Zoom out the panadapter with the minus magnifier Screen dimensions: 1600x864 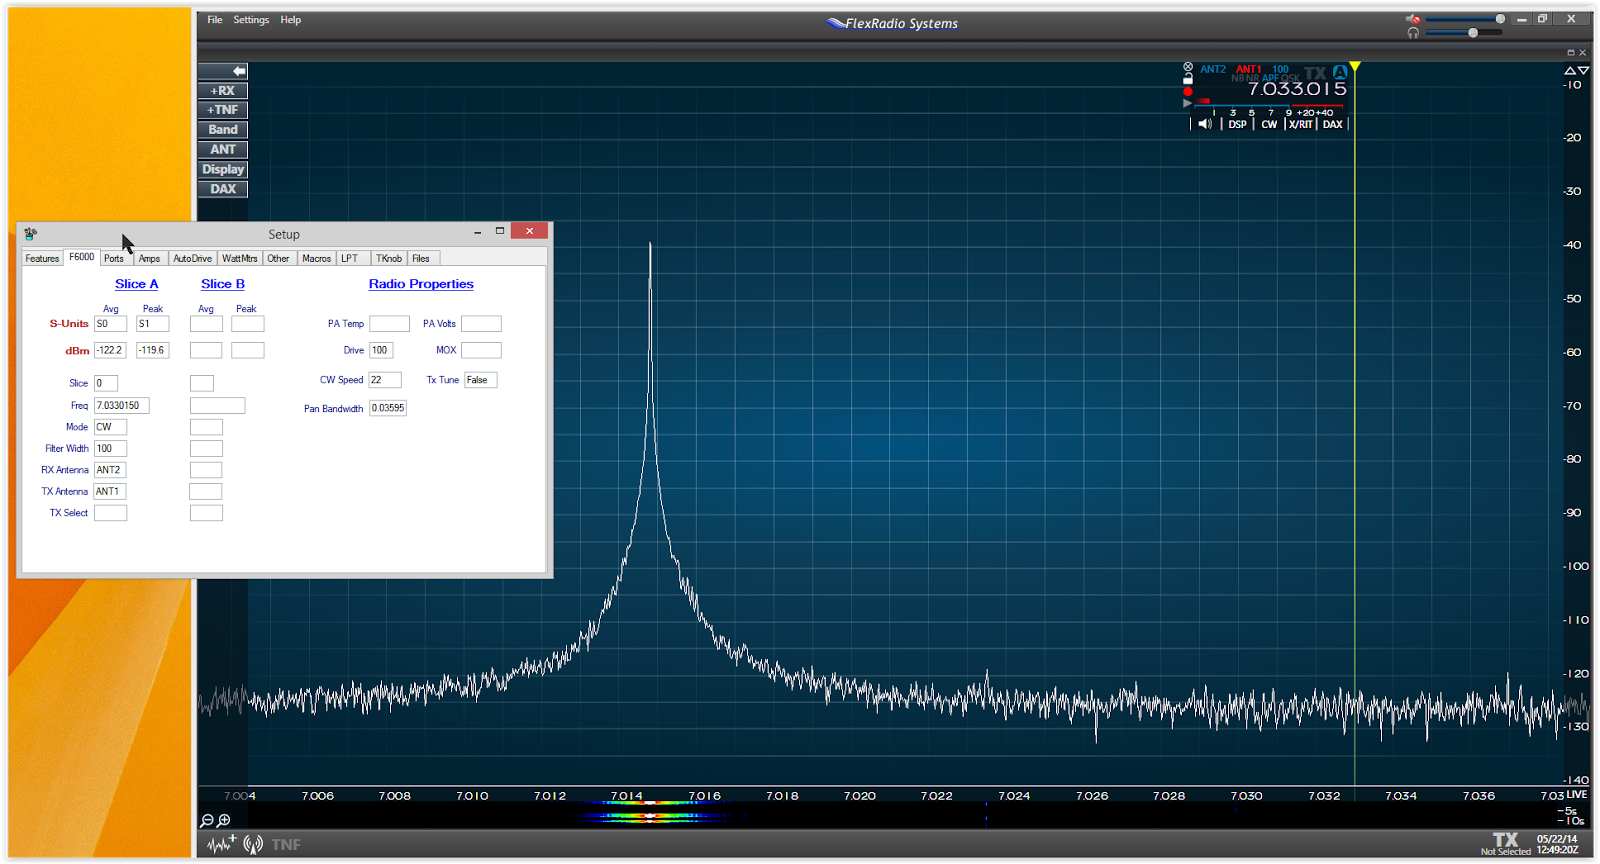pyautogui.click(x=207, y=821)
